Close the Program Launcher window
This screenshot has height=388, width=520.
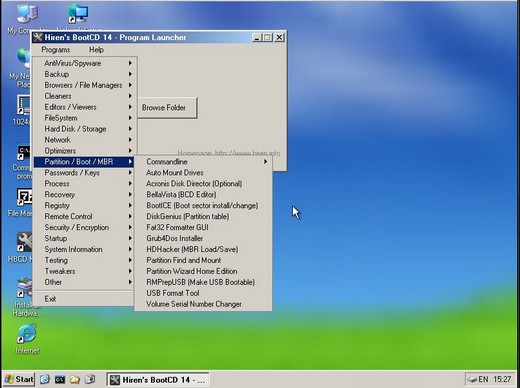tap(279, 38)
